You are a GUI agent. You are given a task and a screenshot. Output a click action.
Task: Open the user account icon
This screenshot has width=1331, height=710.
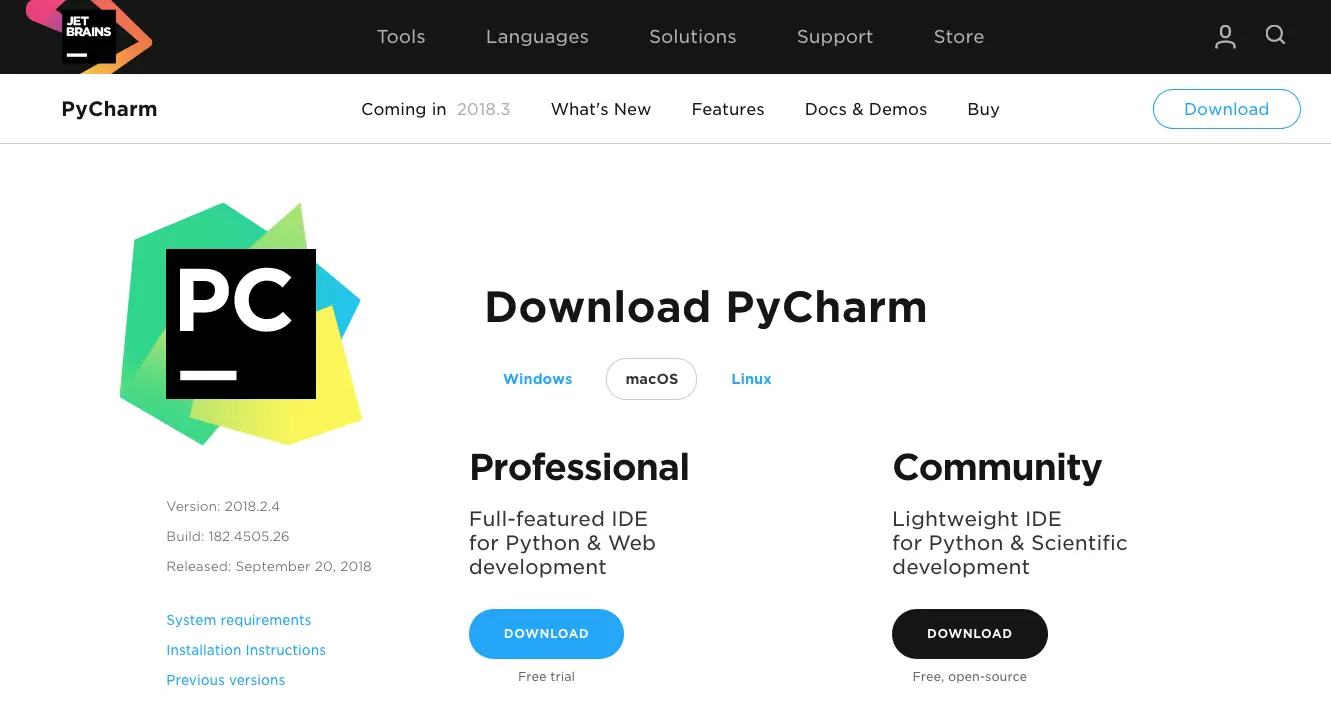(1225, 37)
